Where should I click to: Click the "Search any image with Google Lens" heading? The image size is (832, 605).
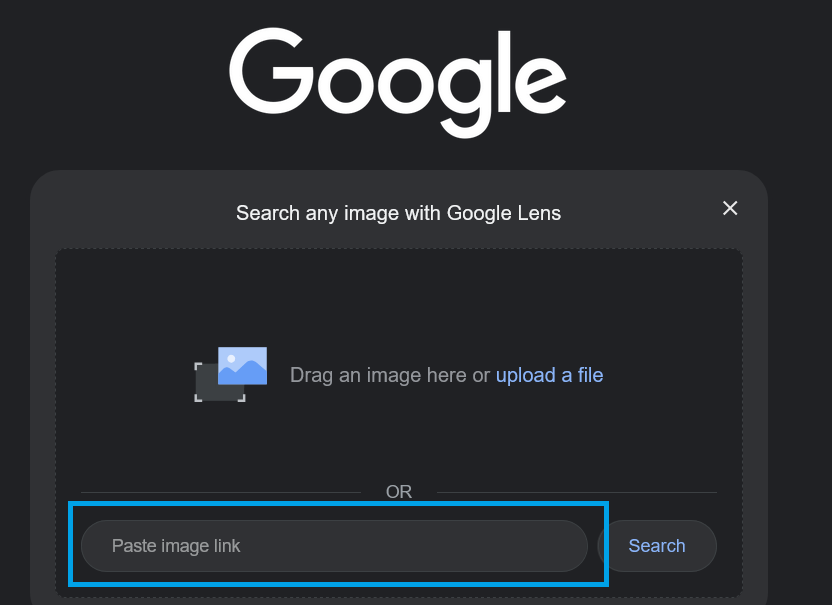point(398,213)
